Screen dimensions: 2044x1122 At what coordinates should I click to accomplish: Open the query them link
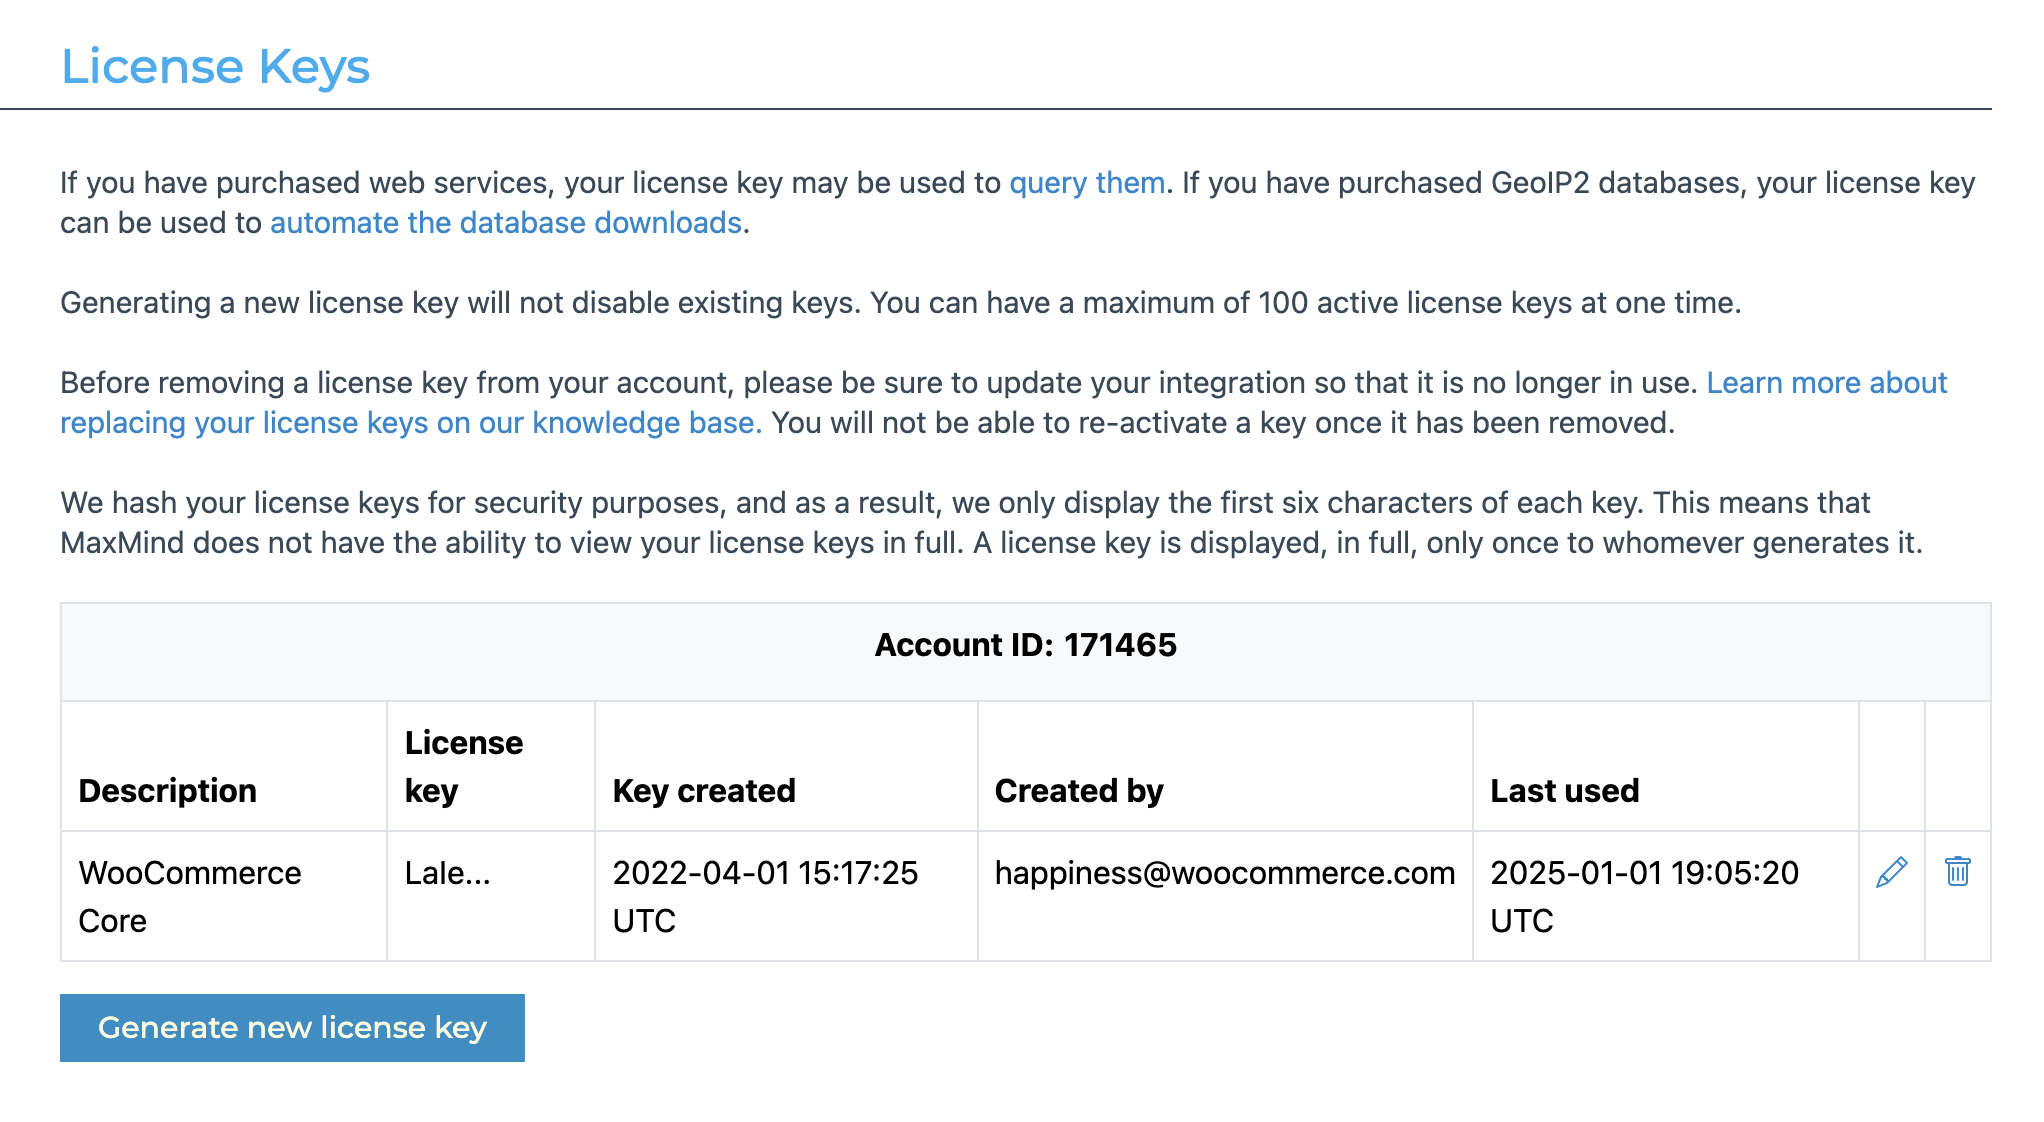(1085, 183)
